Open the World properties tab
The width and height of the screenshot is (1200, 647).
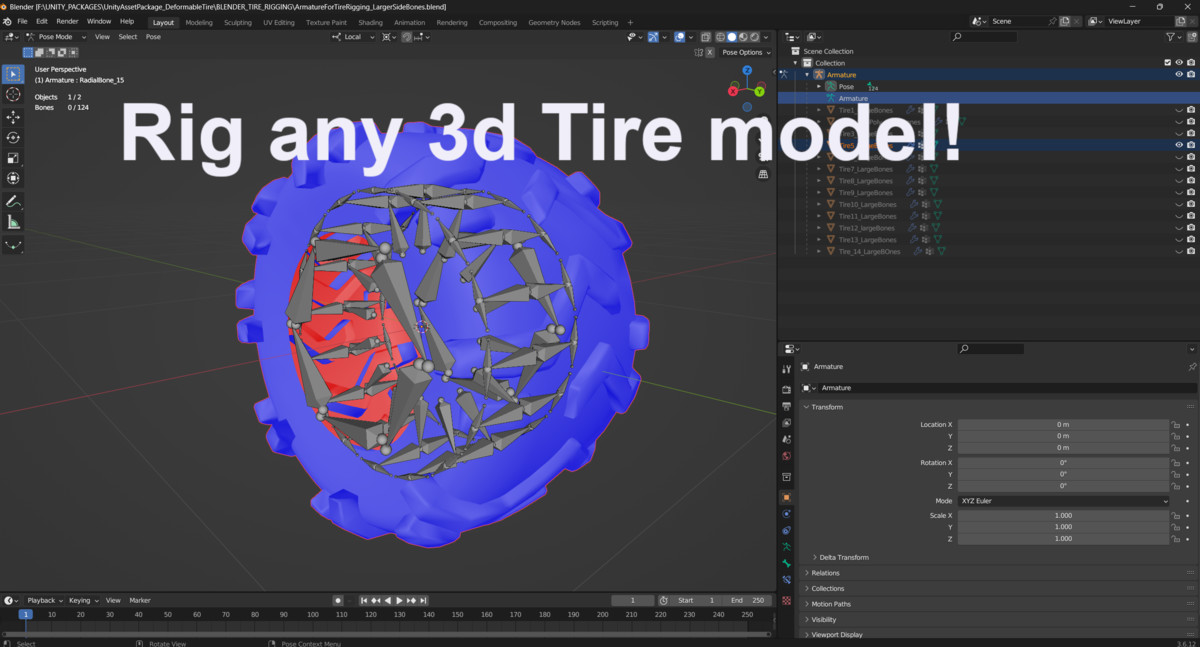point(787,456)
